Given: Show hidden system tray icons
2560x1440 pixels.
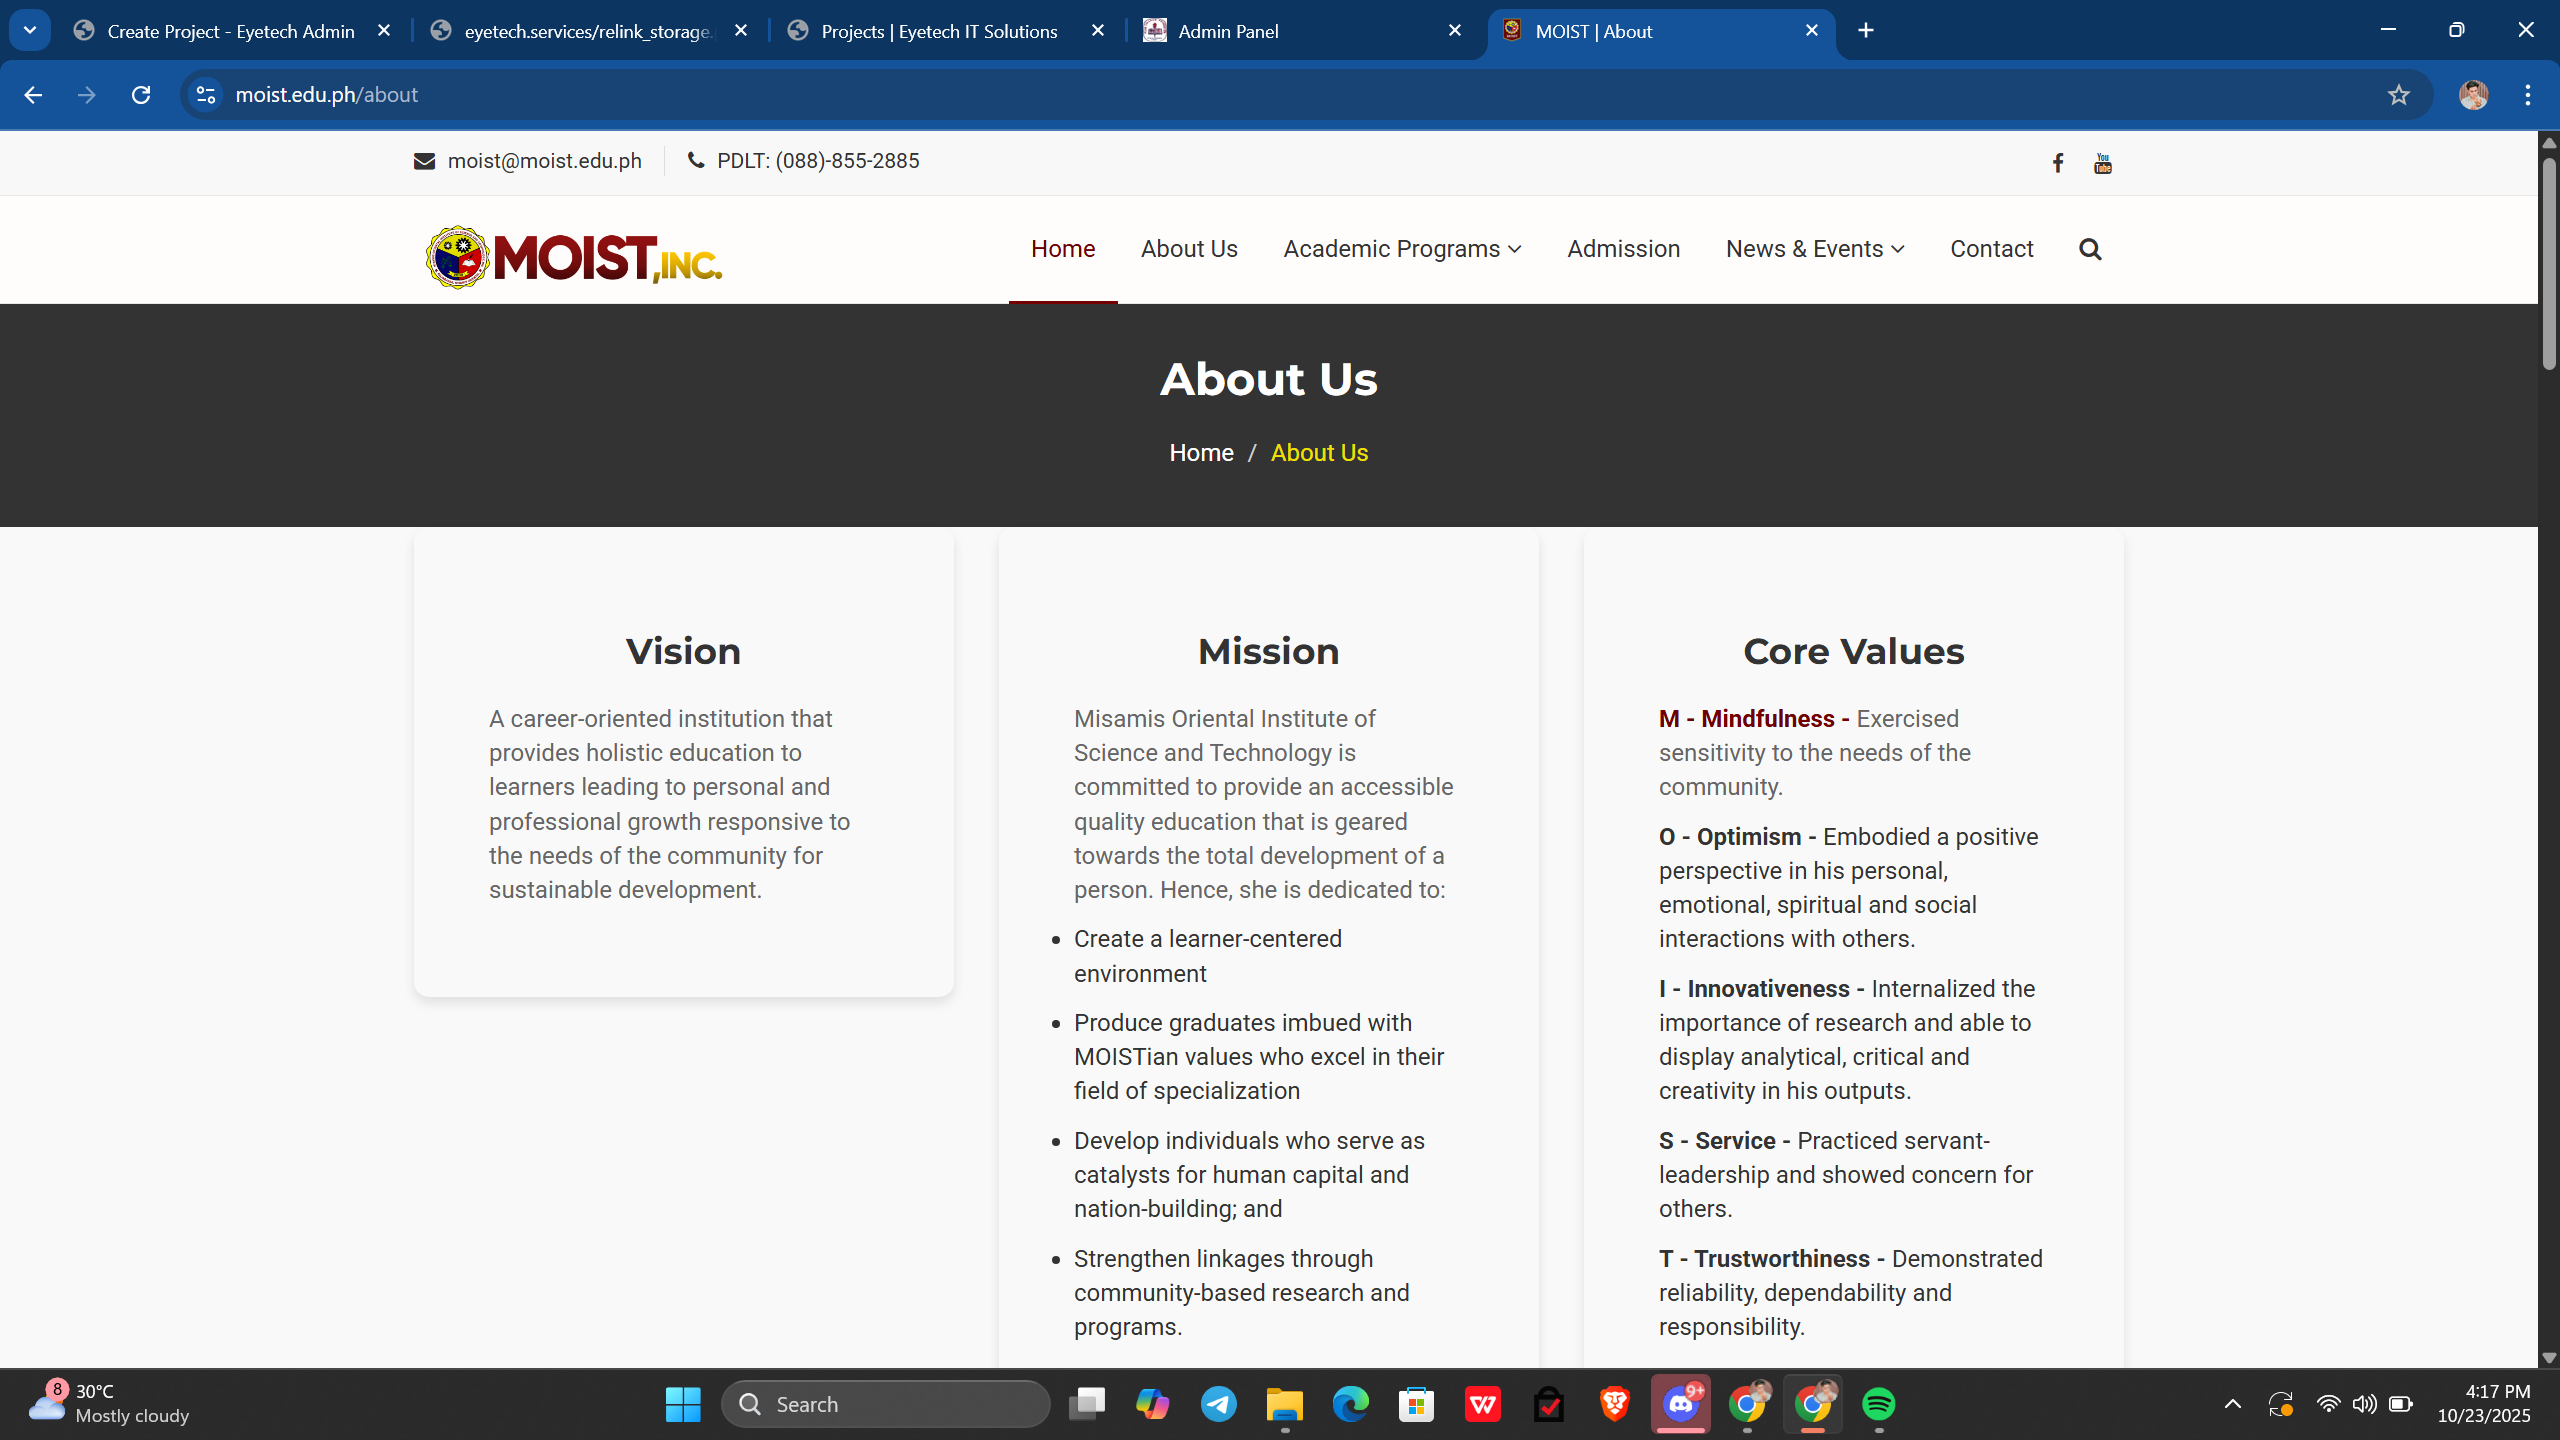Looking at the screenshot, I should coord(2232,1404).
